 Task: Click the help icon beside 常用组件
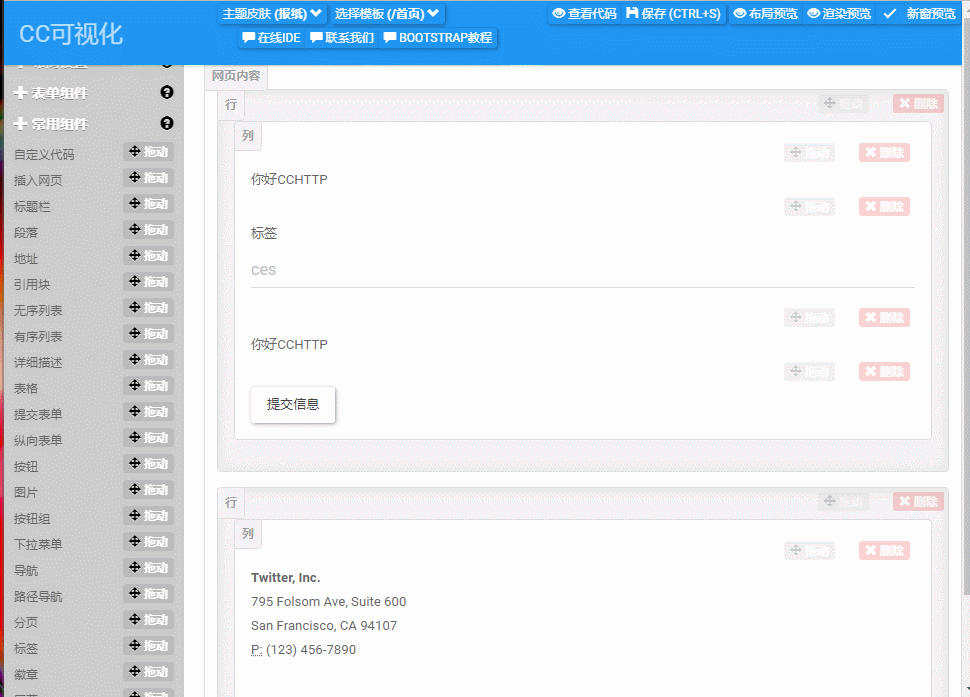point(167,124)
